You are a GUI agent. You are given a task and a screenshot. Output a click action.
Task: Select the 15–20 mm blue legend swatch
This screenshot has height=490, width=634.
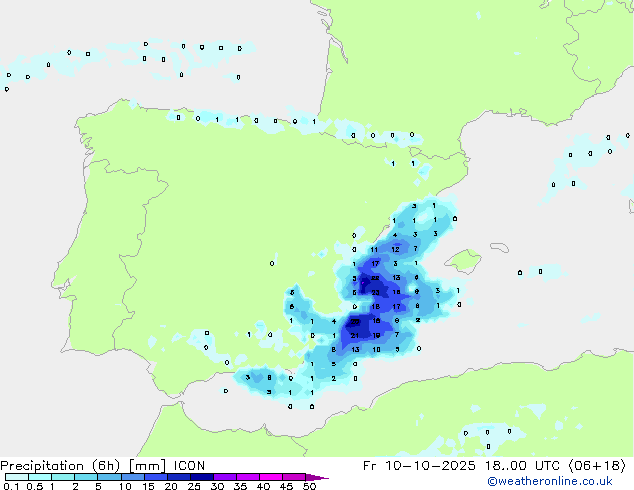tap(155, 477)
